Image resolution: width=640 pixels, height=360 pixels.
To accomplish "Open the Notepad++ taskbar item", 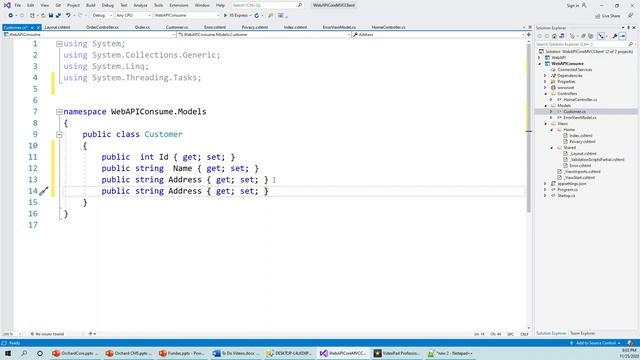I will tap(450, 353).
